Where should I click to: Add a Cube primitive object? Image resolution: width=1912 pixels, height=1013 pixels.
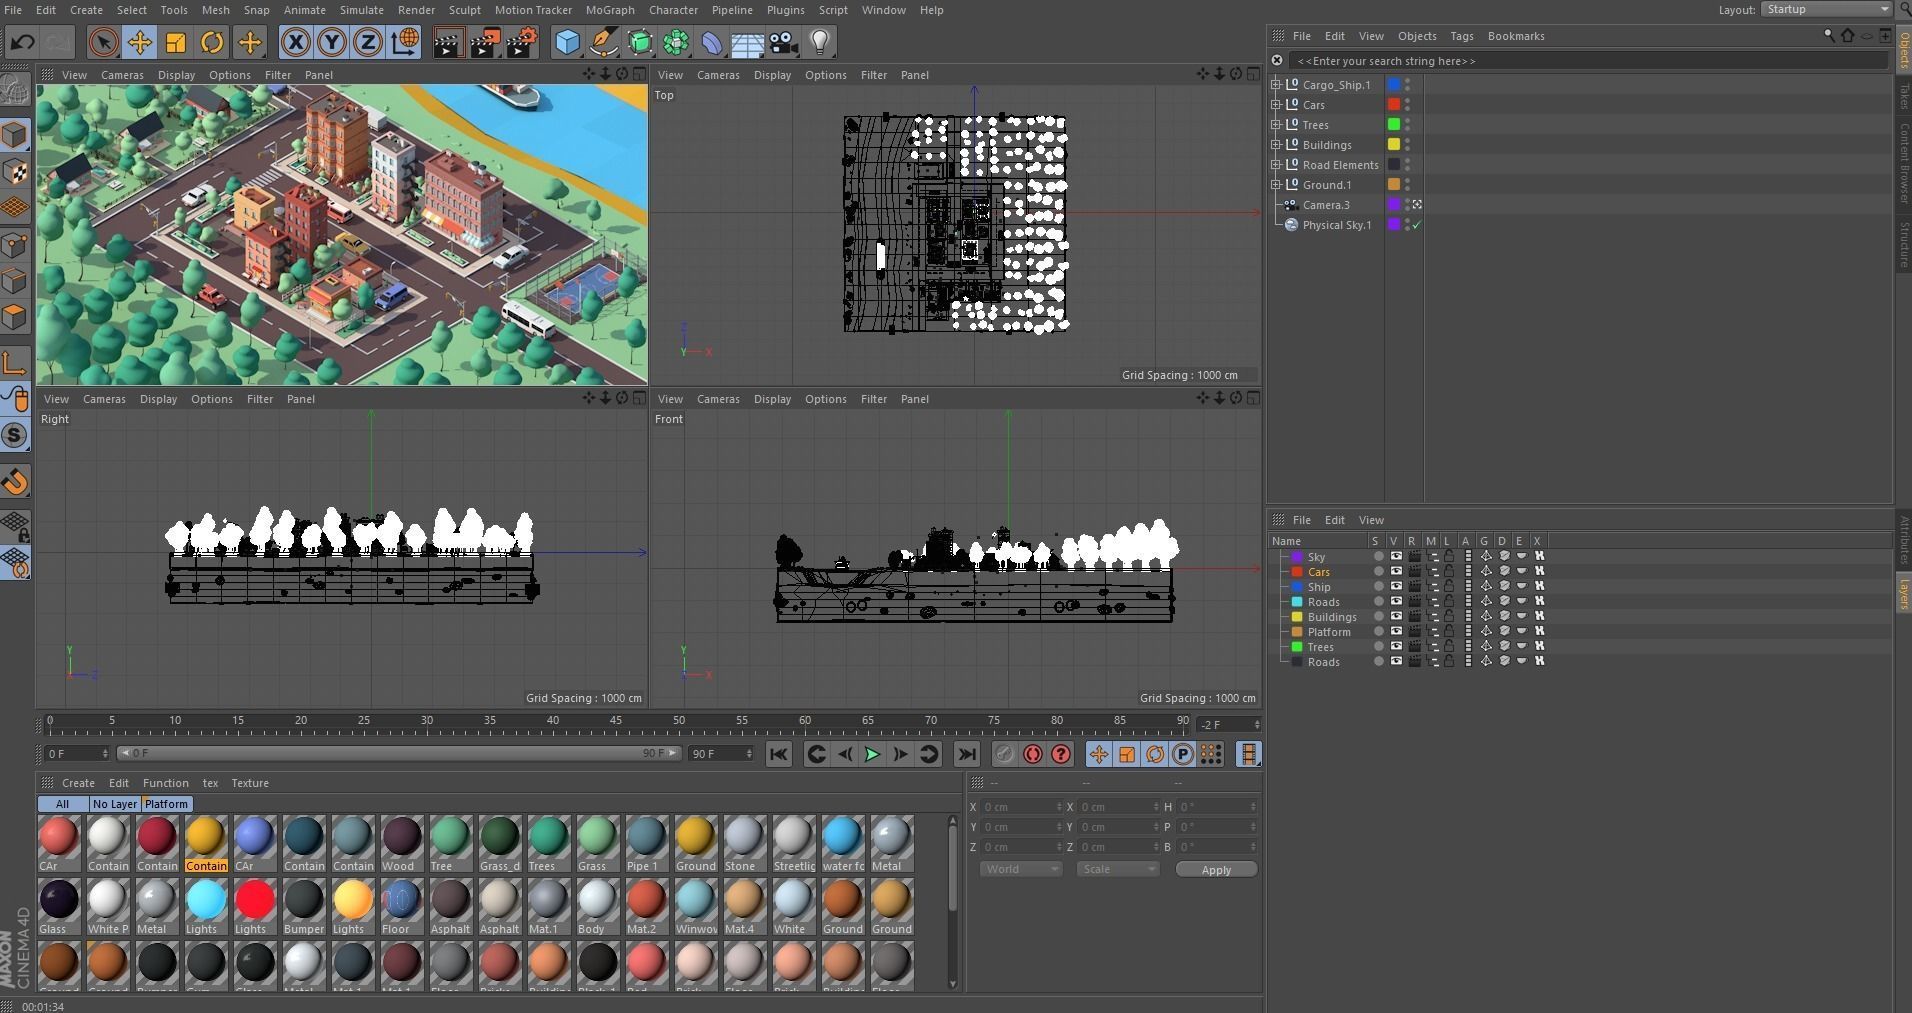tap(567, 42)
